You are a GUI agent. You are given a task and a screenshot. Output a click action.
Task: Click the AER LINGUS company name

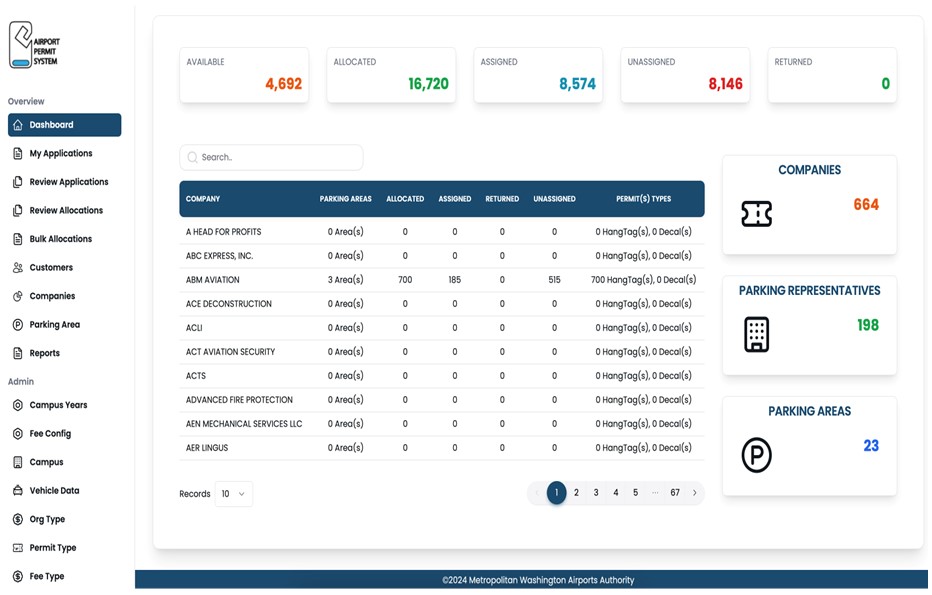pyautogui.click(x=207, y=448)
